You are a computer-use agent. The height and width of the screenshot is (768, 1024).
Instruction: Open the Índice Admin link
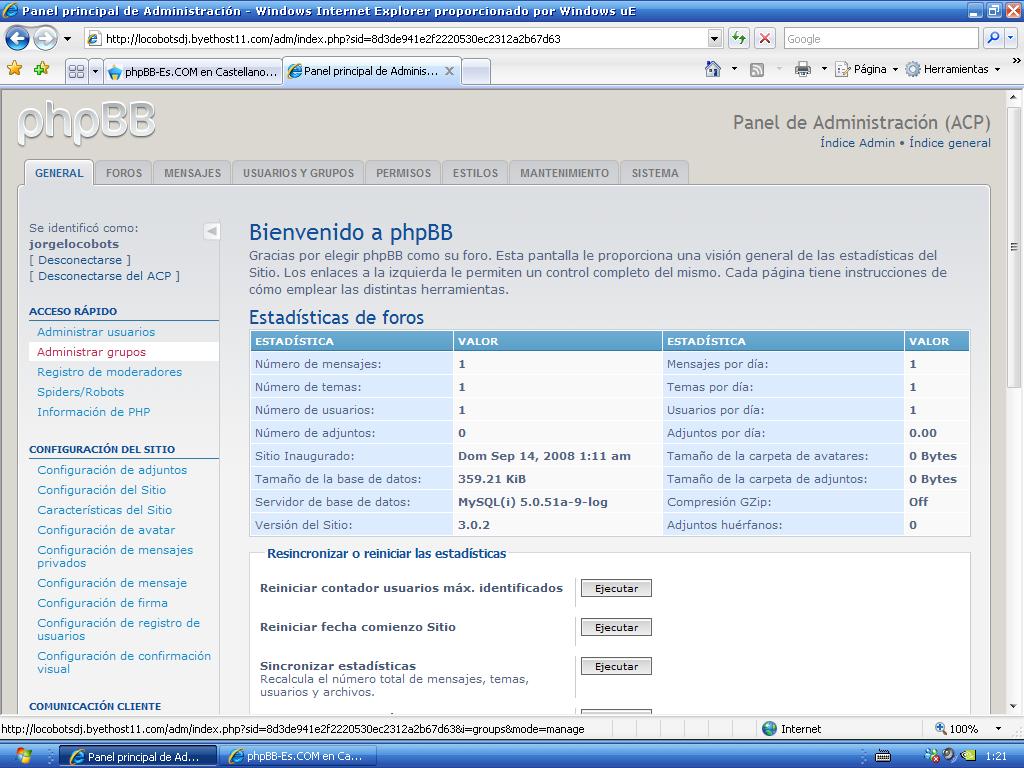(x=857, y=143)
